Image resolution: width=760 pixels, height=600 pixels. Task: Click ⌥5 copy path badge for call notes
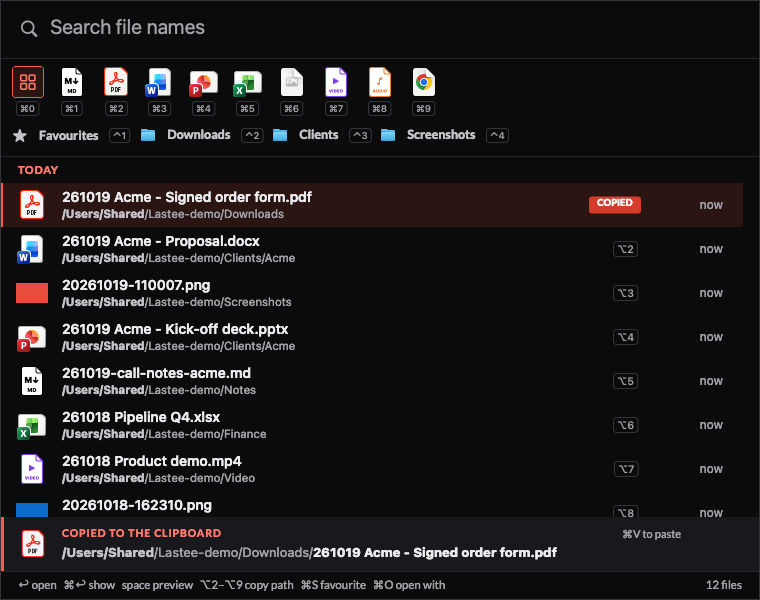coord(625,381)
